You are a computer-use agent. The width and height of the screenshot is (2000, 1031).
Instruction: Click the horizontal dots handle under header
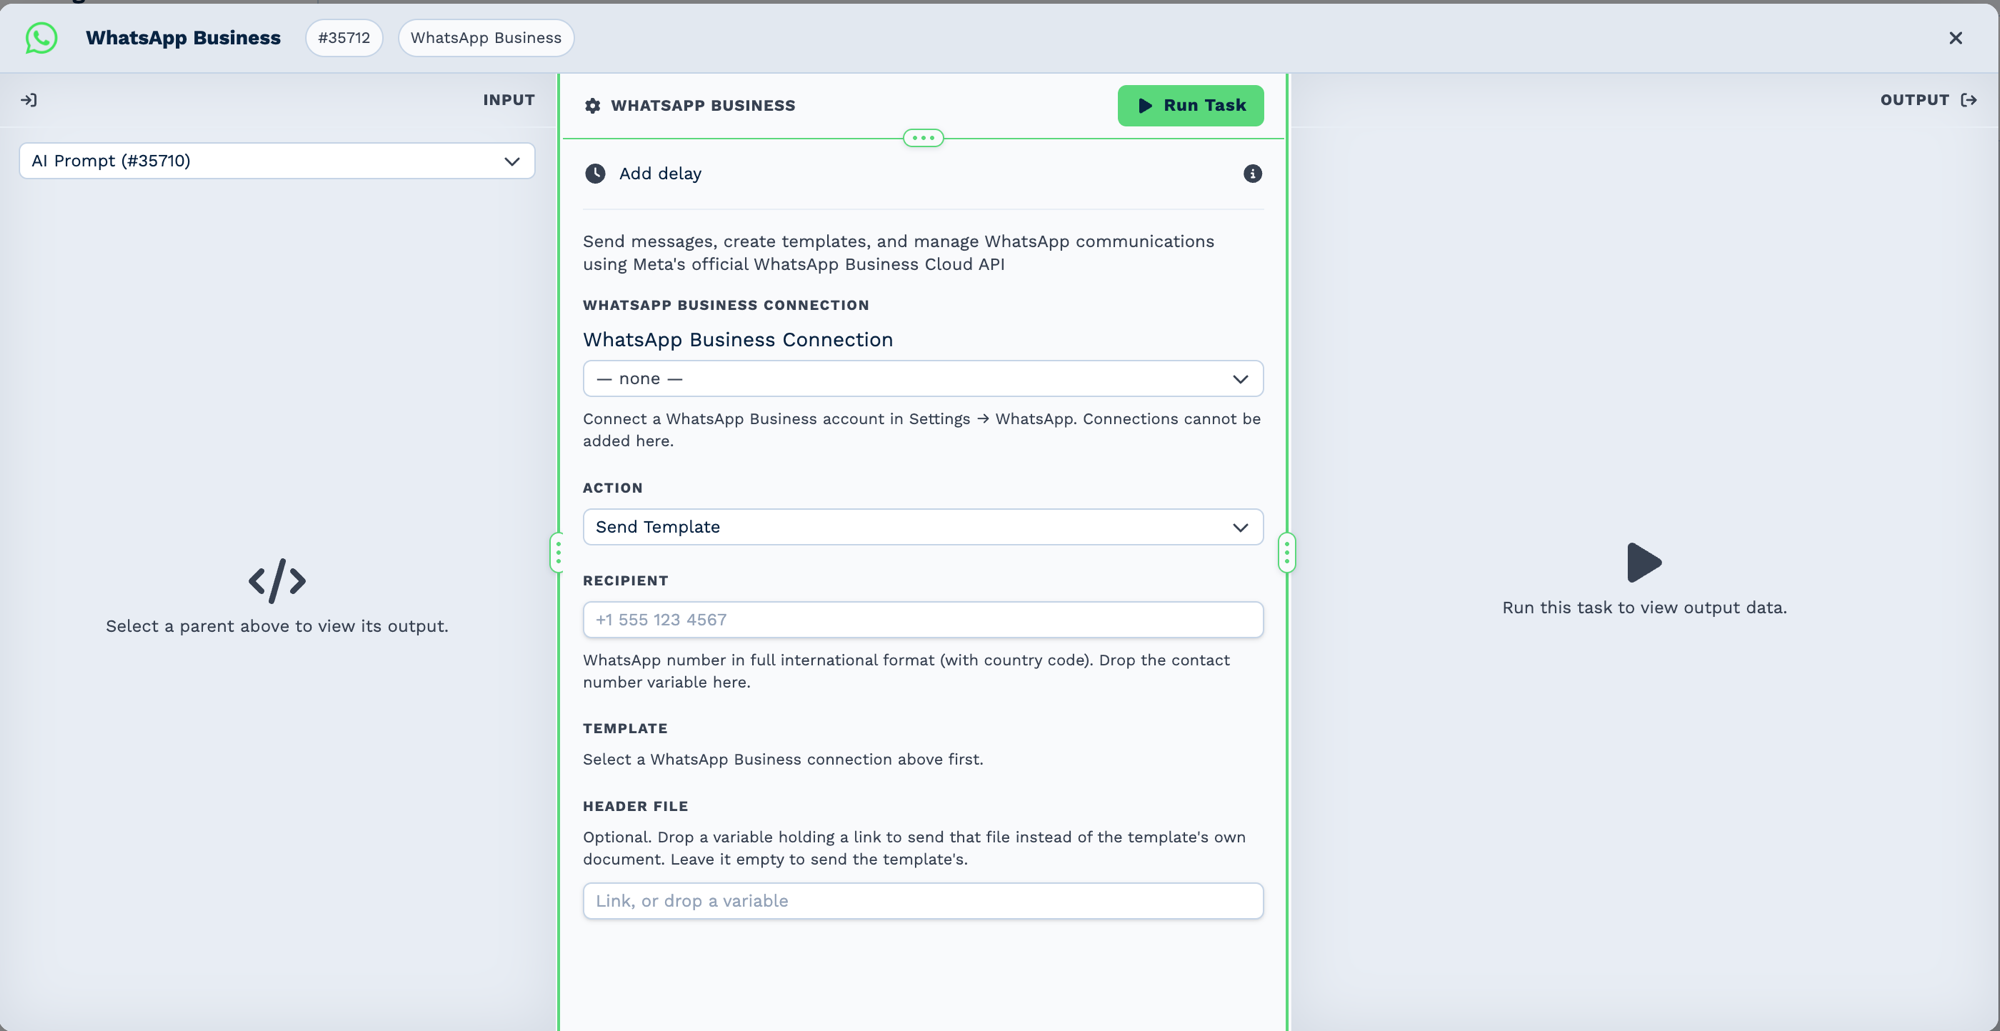(x=923, y=138)
